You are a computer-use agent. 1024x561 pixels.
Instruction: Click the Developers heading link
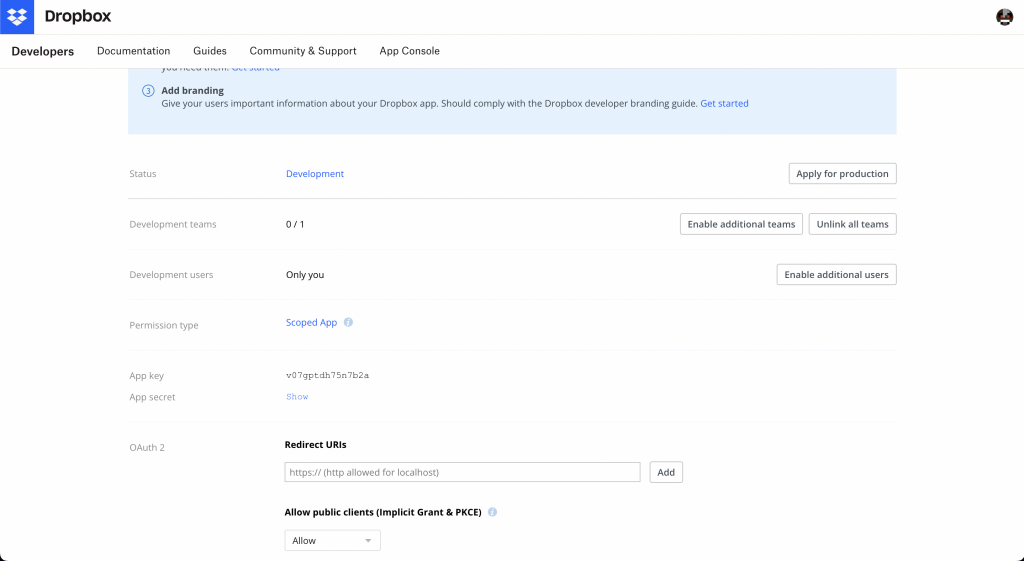43,51
